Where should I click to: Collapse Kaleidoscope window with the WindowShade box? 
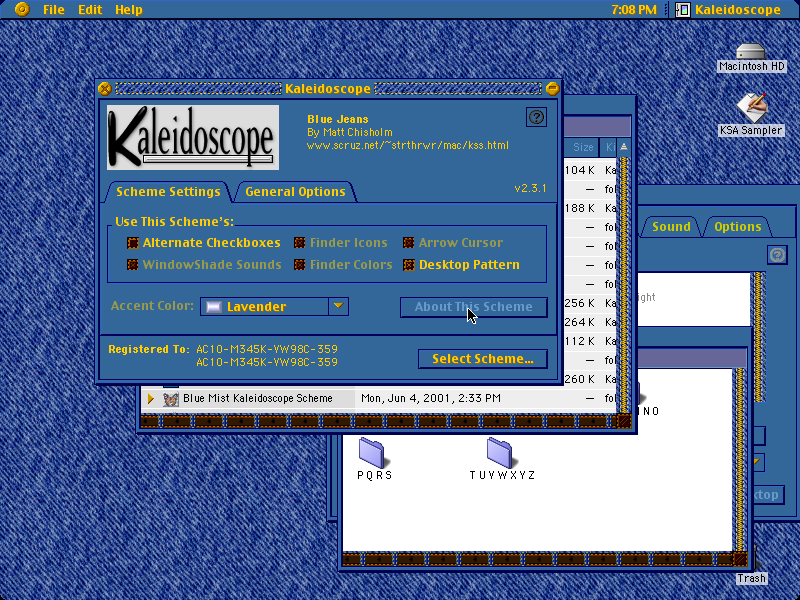(x=552, y=89)
